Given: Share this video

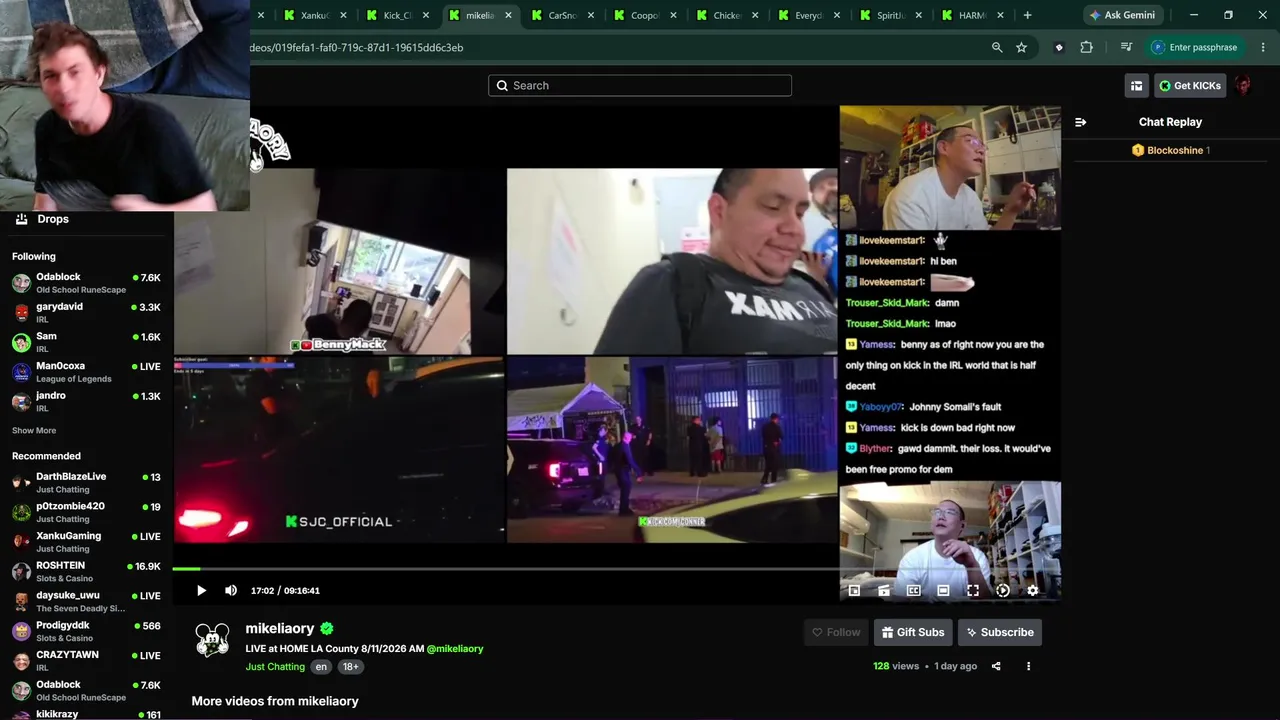Looking at the screenshot, I should 996,666.
